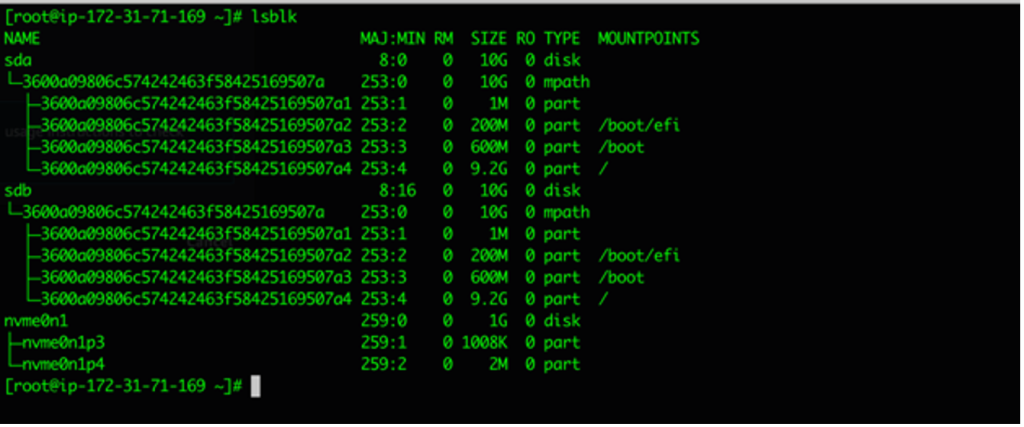
Task: Click the 1G size of nvme0n1
Action: [x=498, y=321]
